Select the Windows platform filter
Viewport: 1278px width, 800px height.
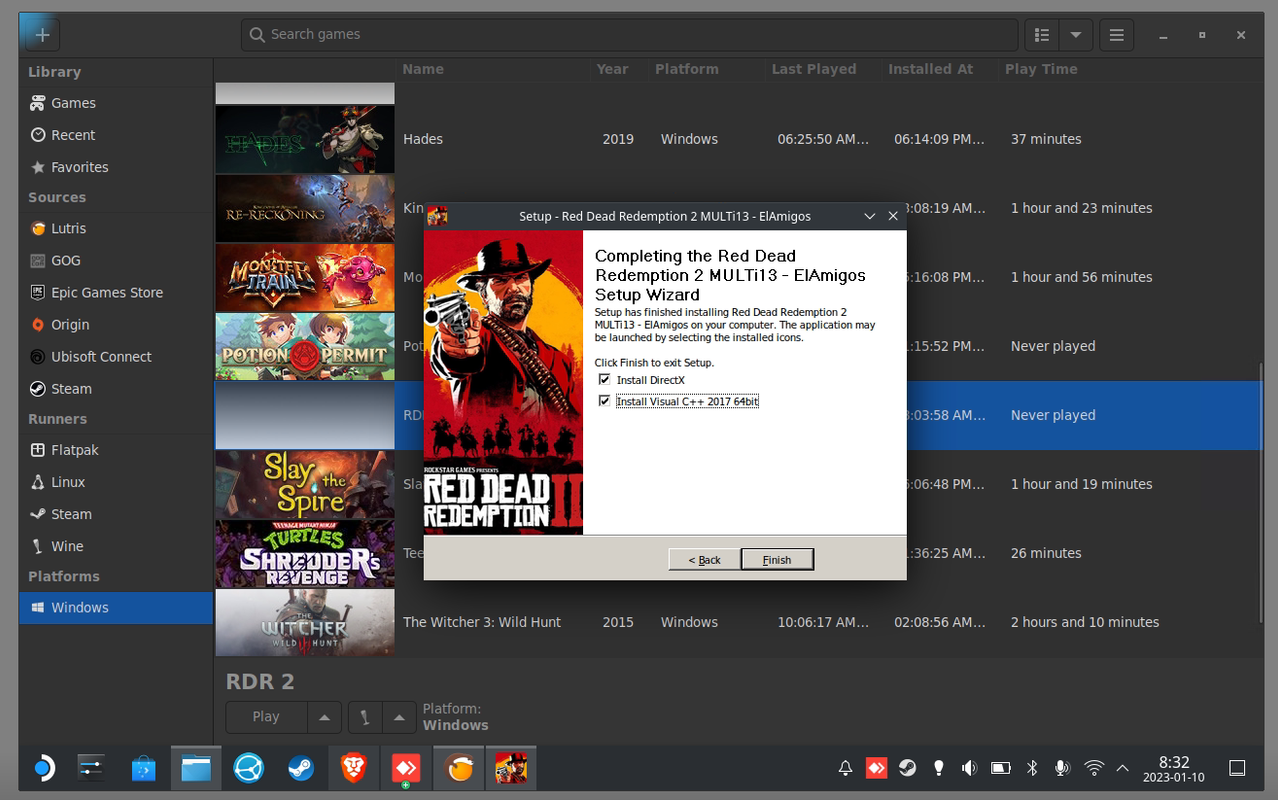coord(116,607)
